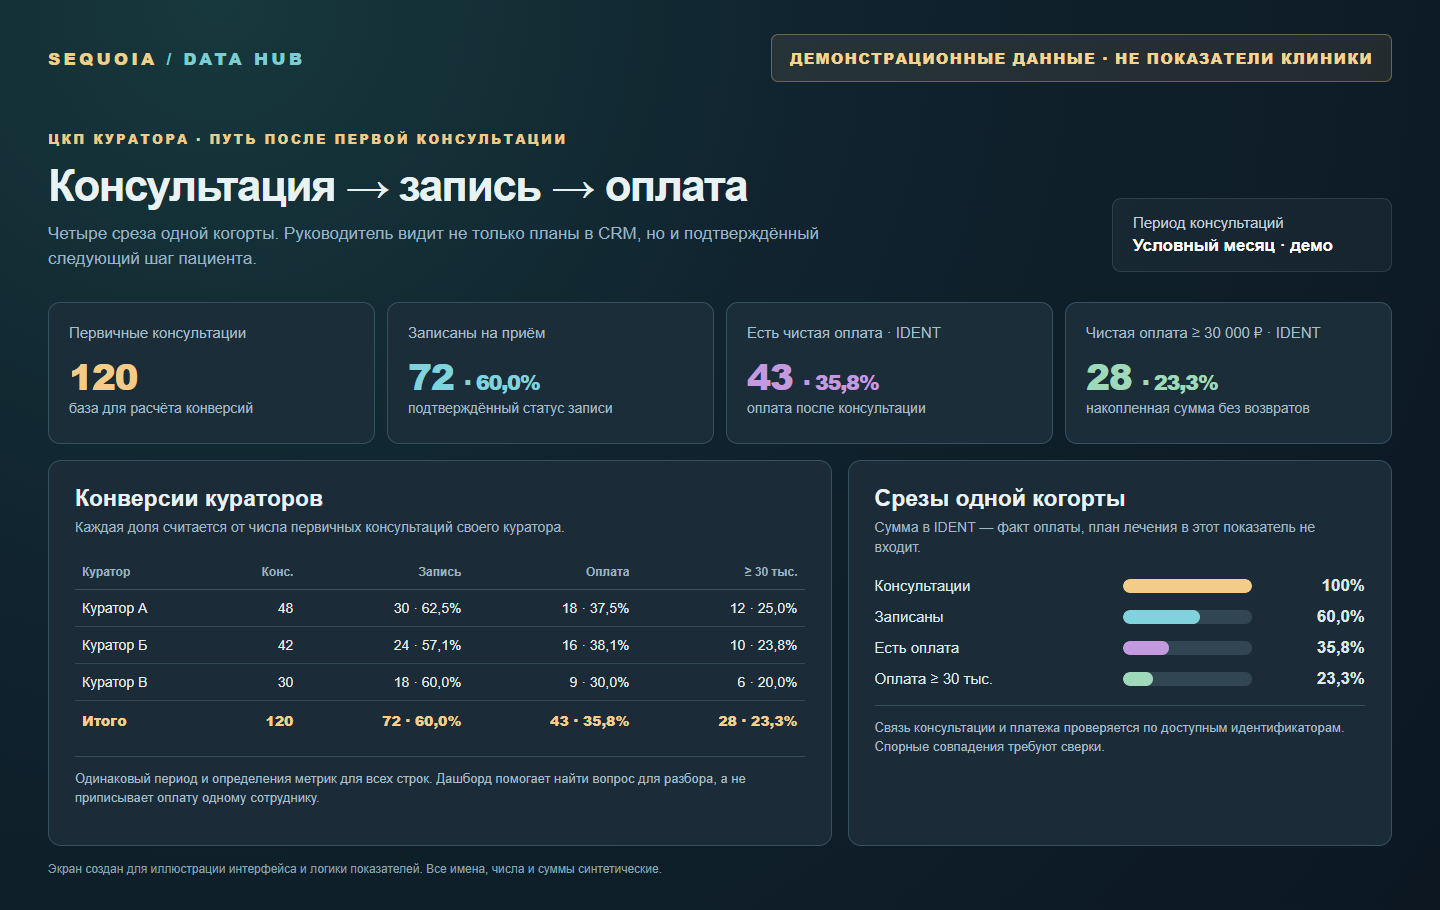Click cell 10 · 23,8% for Куратор Б

(763, 645)
